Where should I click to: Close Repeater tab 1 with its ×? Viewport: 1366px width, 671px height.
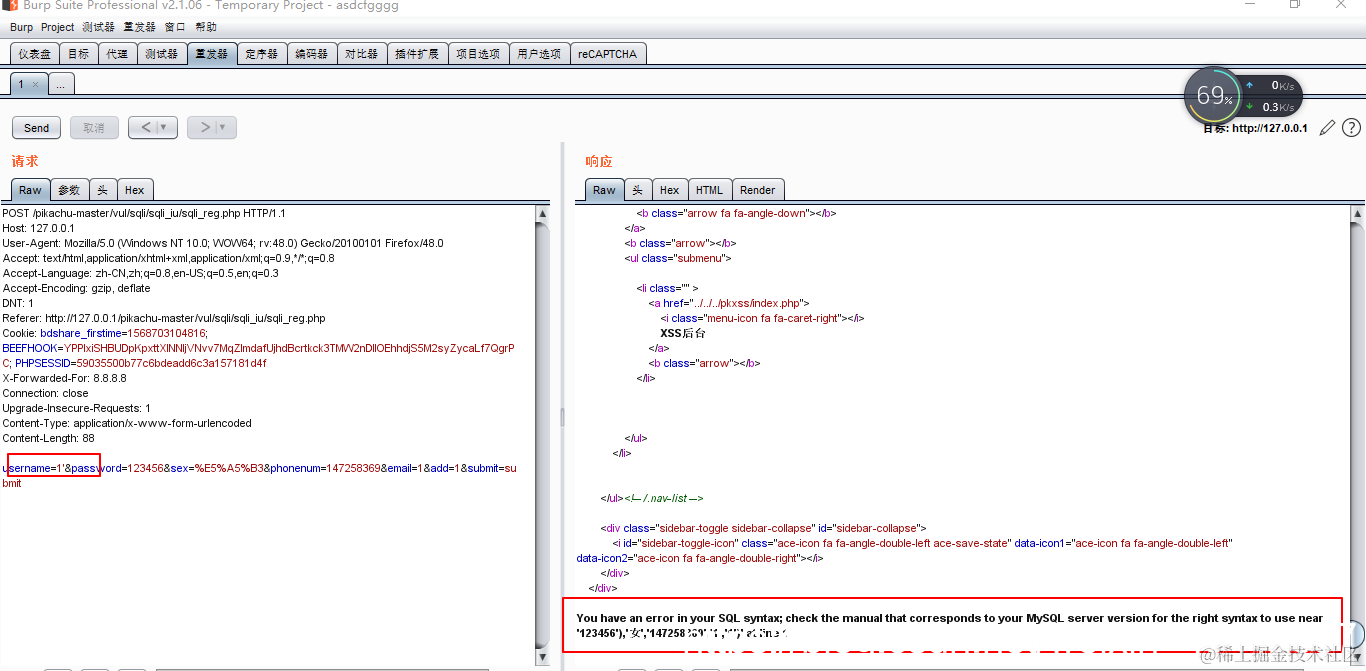click(36, 85)
